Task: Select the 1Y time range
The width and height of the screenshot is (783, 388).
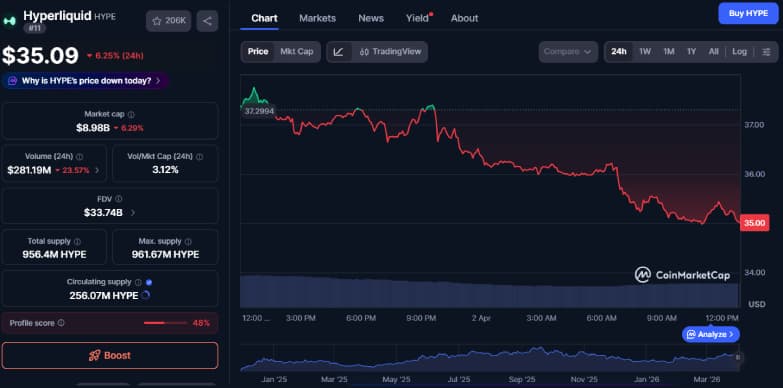Action: [691, 51]
